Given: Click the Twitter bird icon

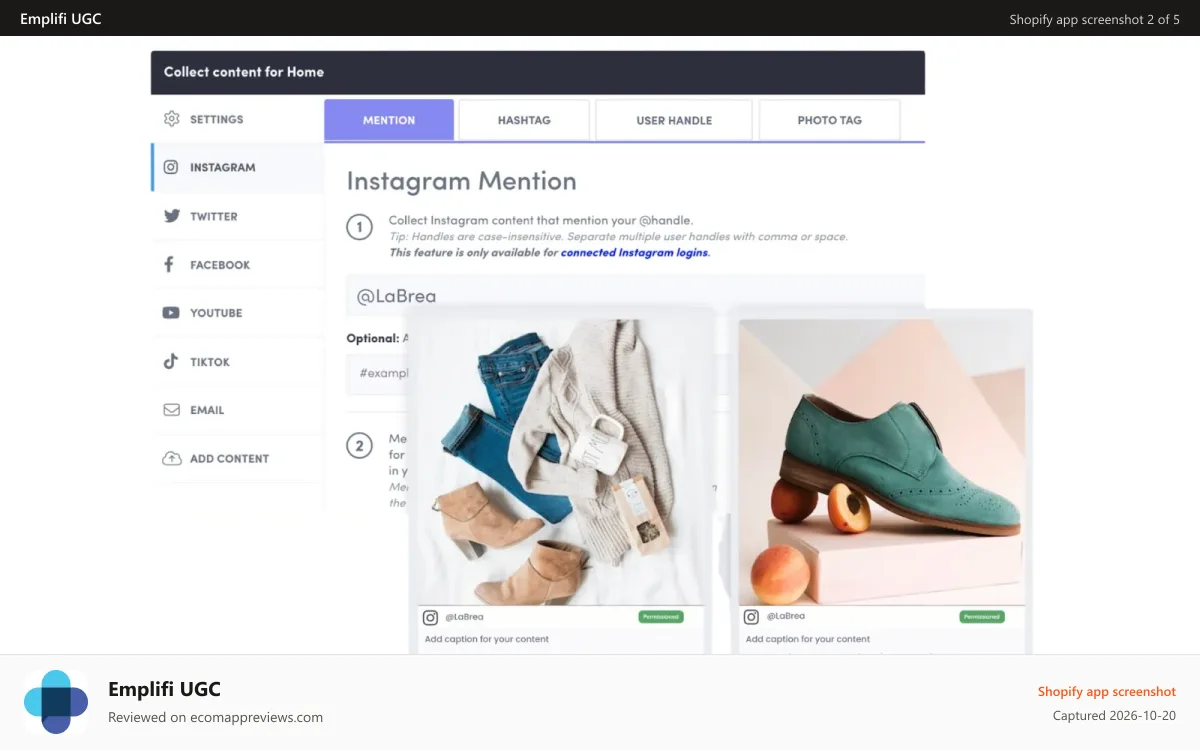Looking at the screenshot, I should 171,216.
